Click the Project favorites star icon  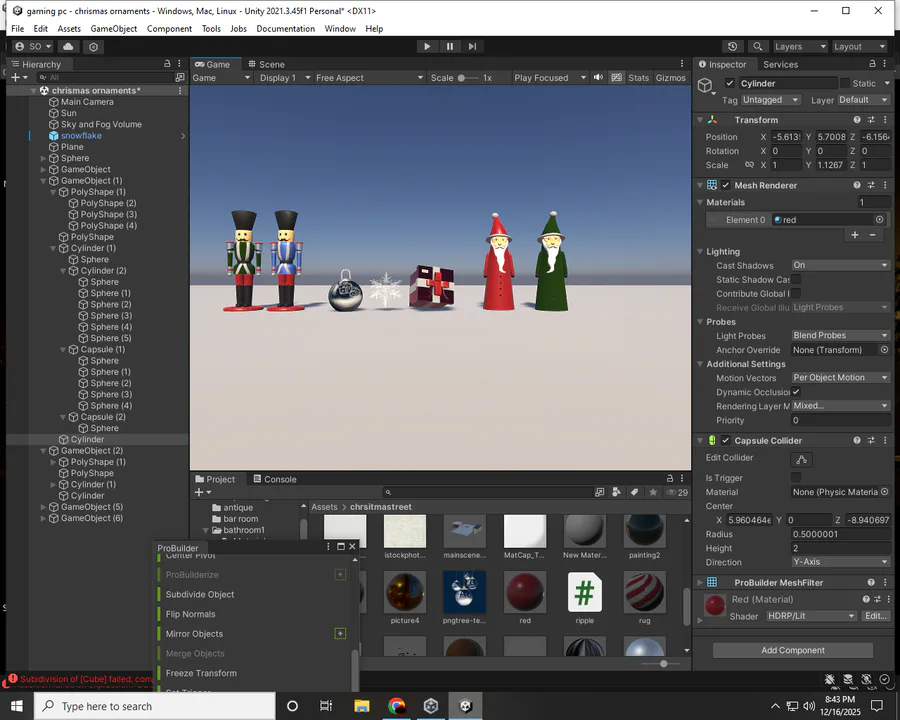coord(653,492)
